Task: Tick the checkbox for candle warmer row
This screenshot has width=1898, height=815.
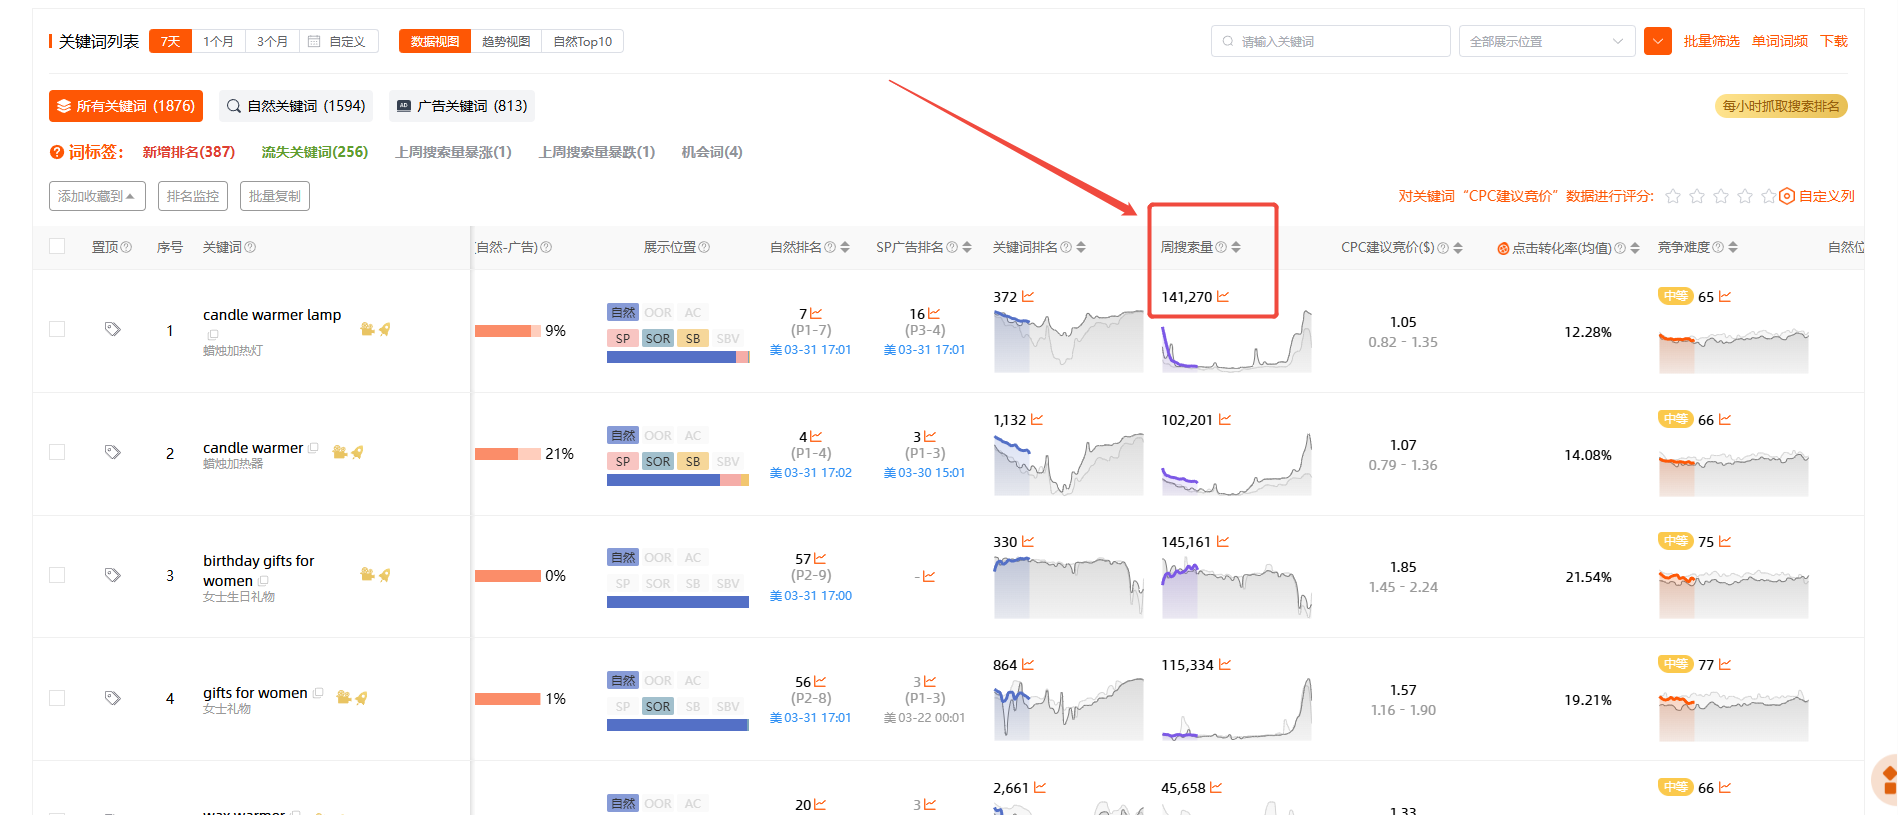Action: pyautogui.click(x=57, y=452)
